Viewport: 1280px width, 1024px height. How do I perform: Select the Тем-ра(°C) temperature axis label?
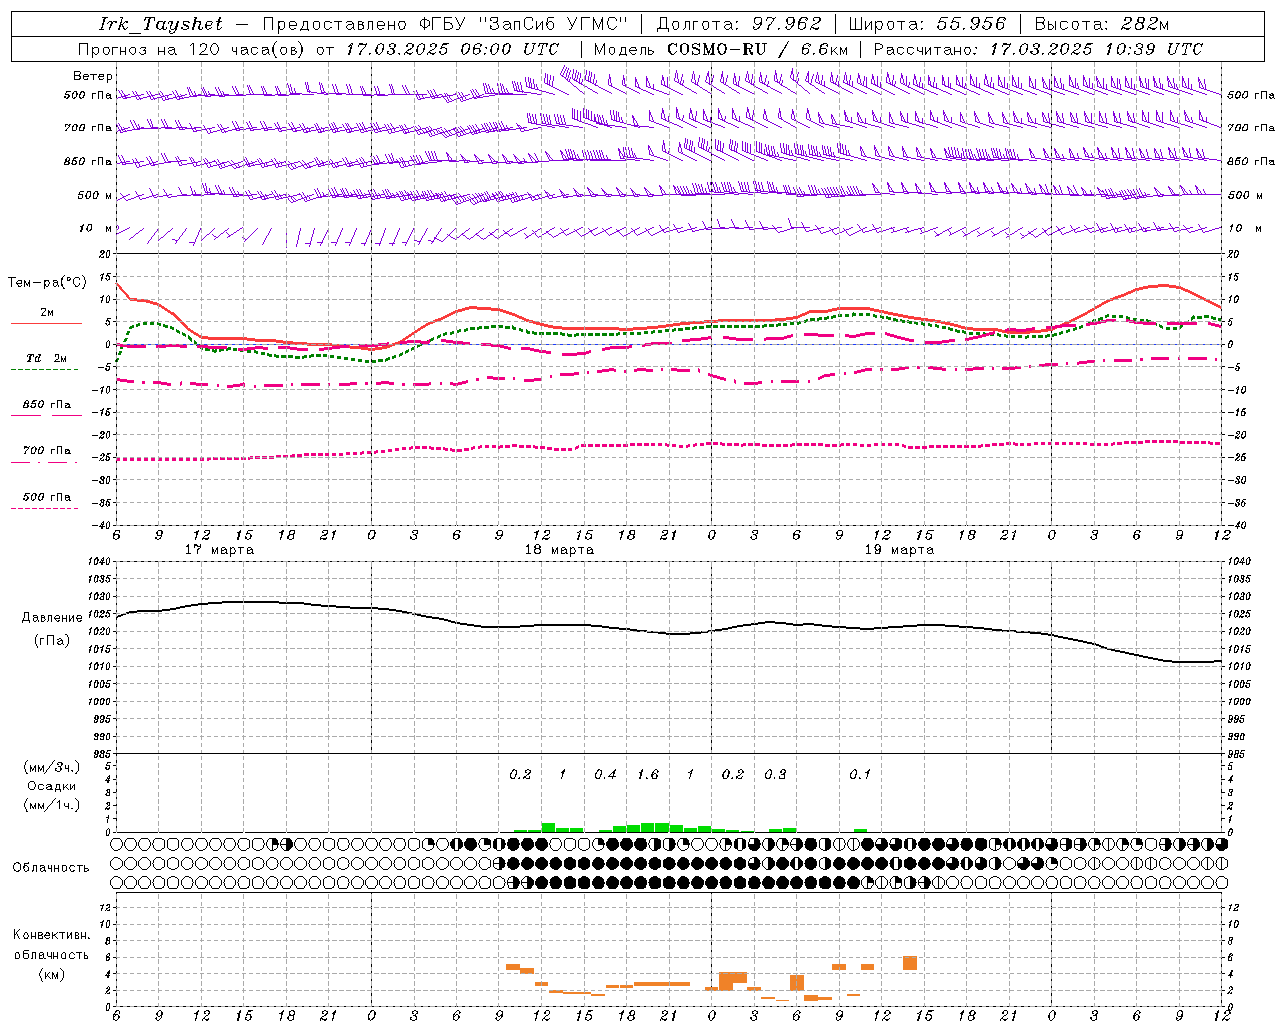coord(47,283)
